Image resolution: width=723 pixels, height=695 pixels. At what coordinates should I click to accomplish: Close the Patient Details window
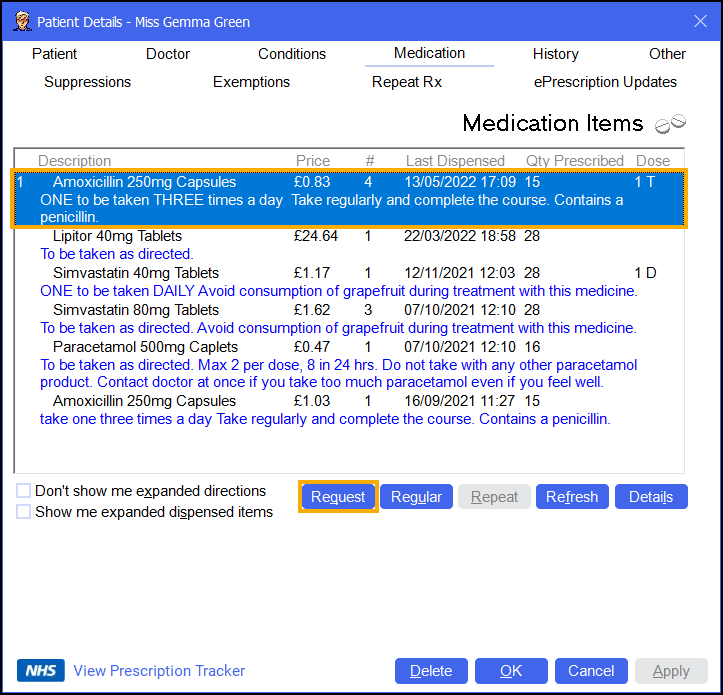point(699,21)
